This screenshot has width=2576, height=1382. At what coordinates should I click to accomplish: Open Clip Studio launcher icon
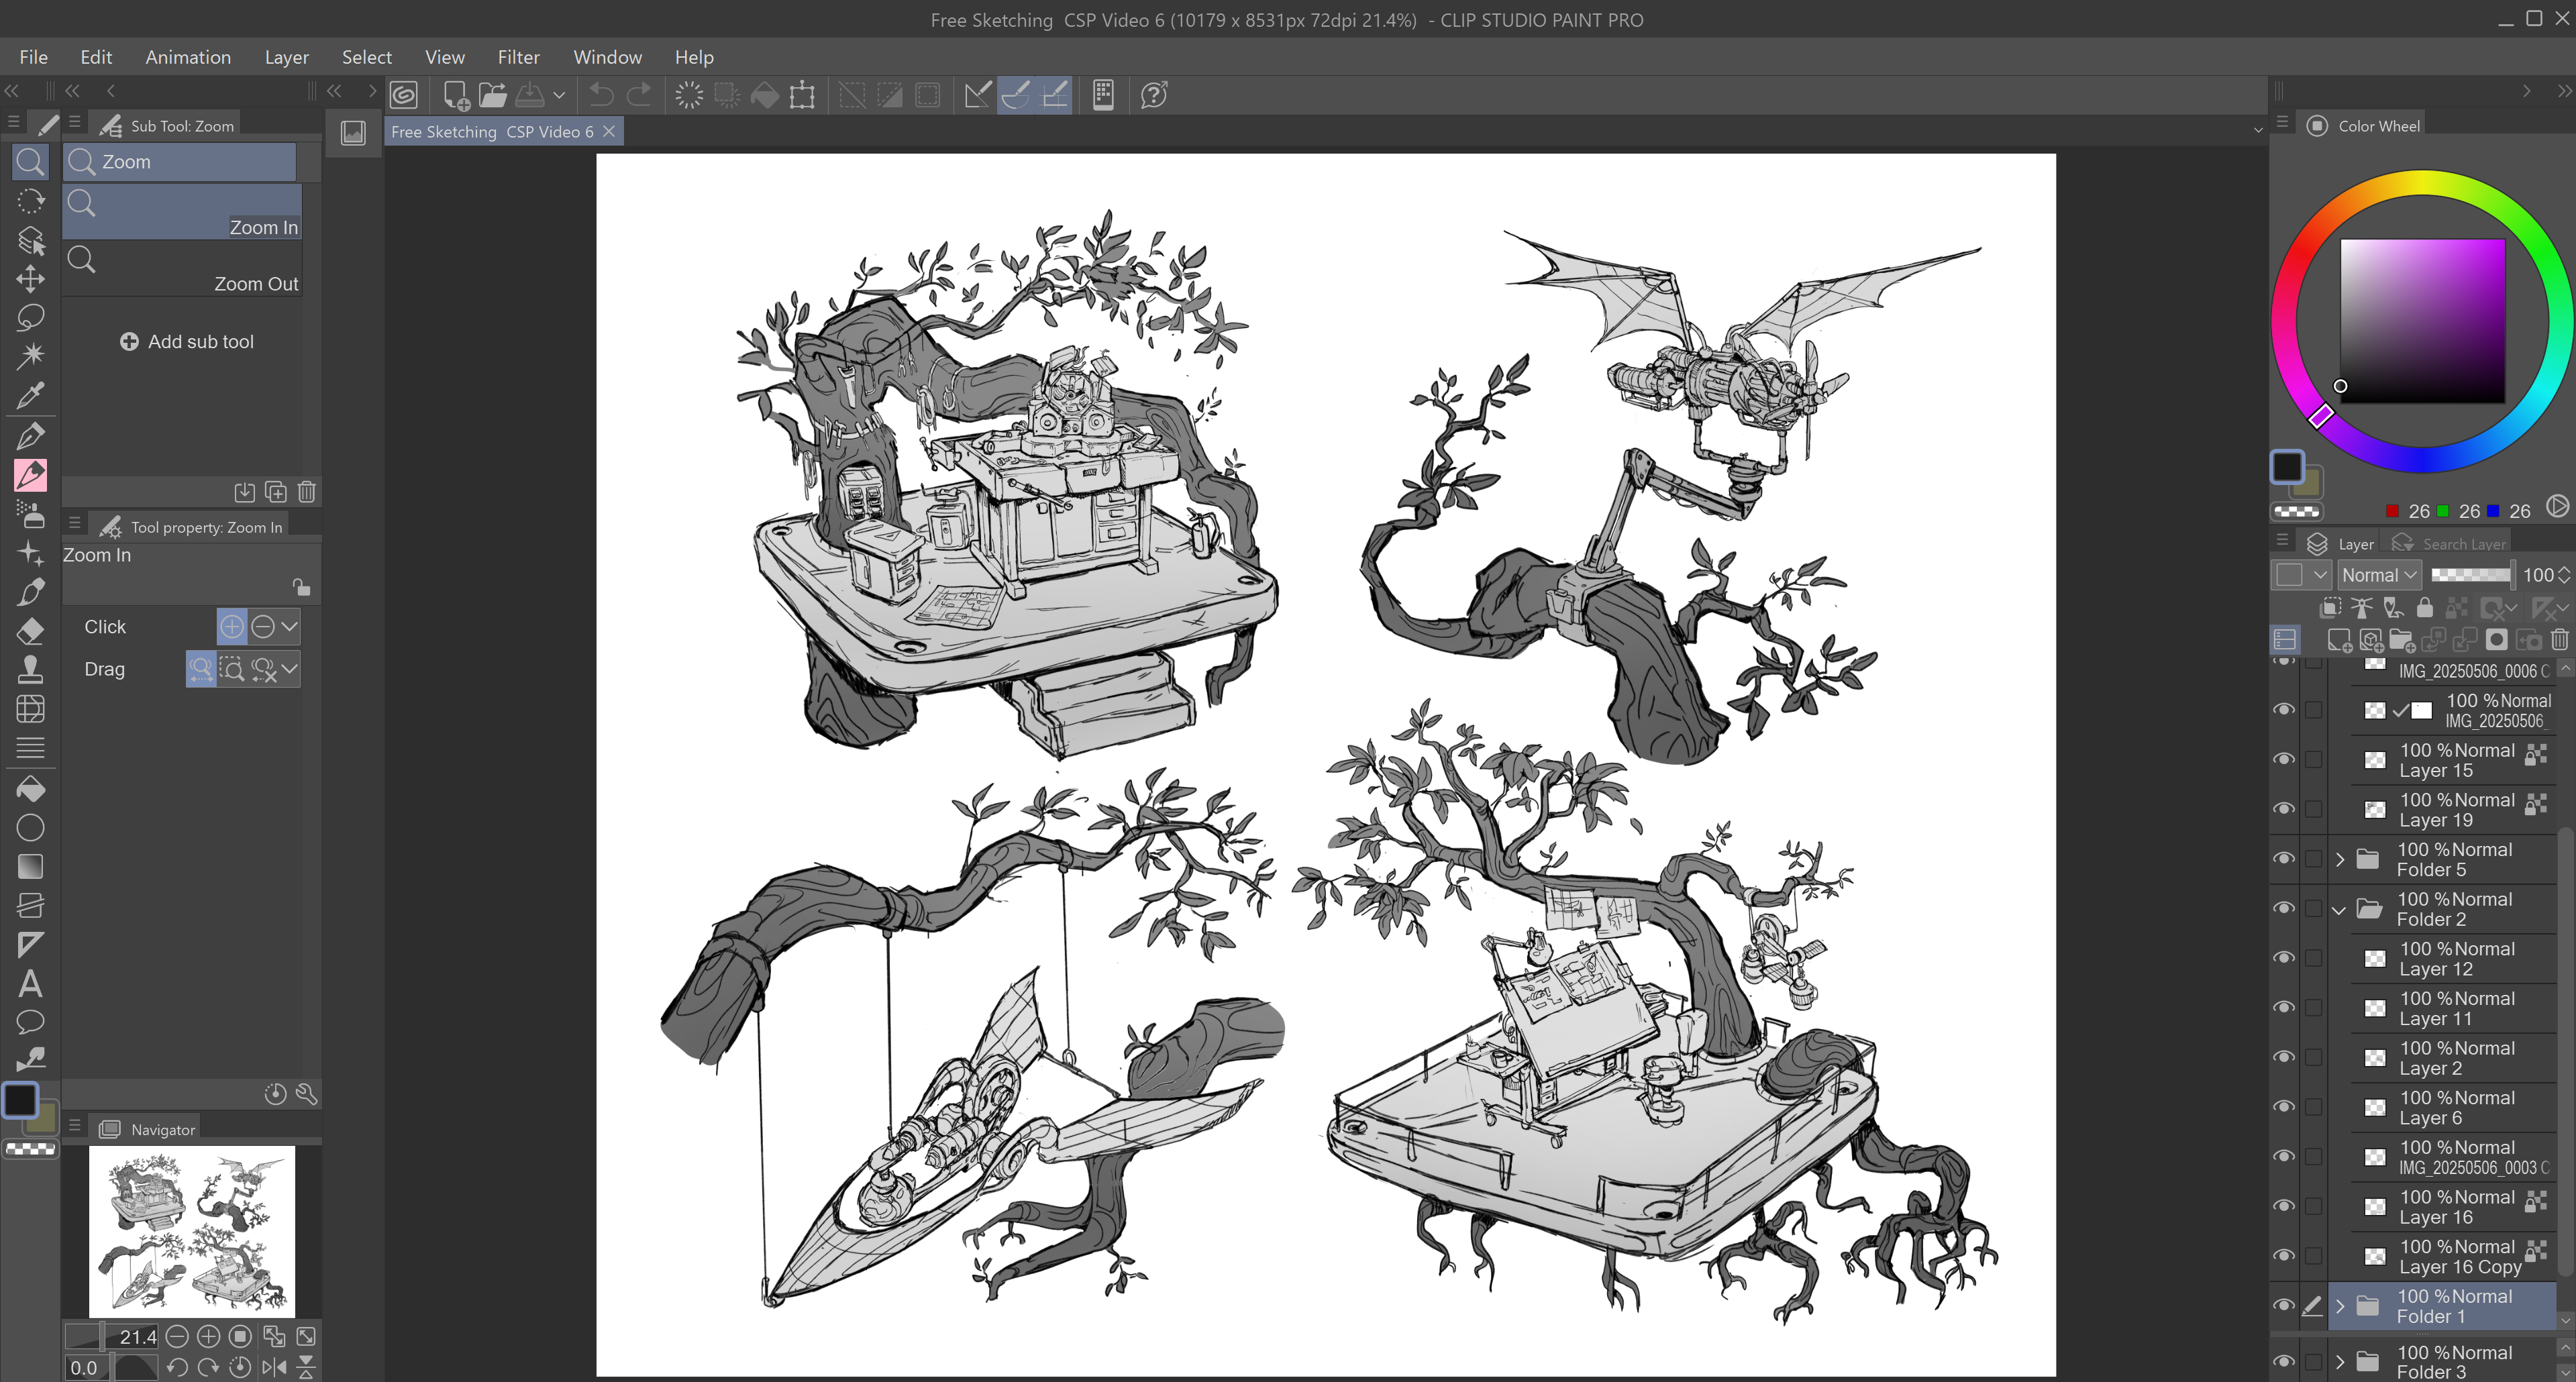pos(404,95)
